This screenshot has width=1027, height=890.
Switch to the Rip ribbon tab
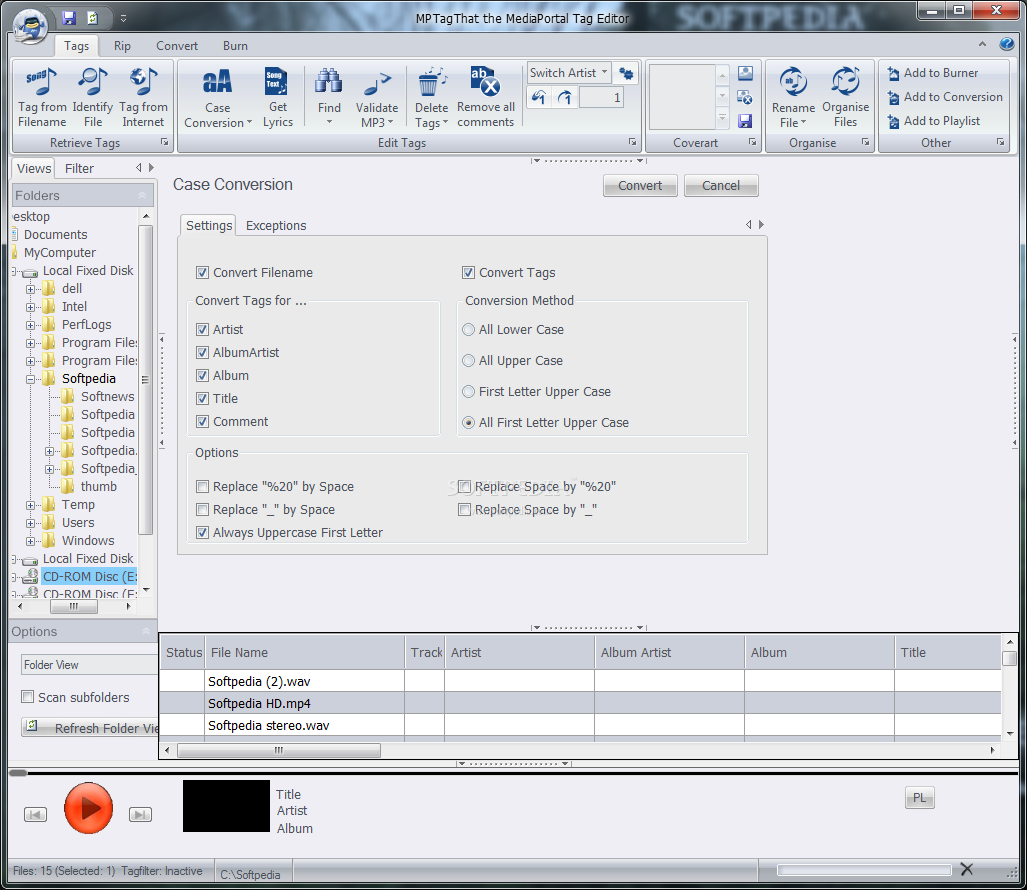(x=122, y=46)
